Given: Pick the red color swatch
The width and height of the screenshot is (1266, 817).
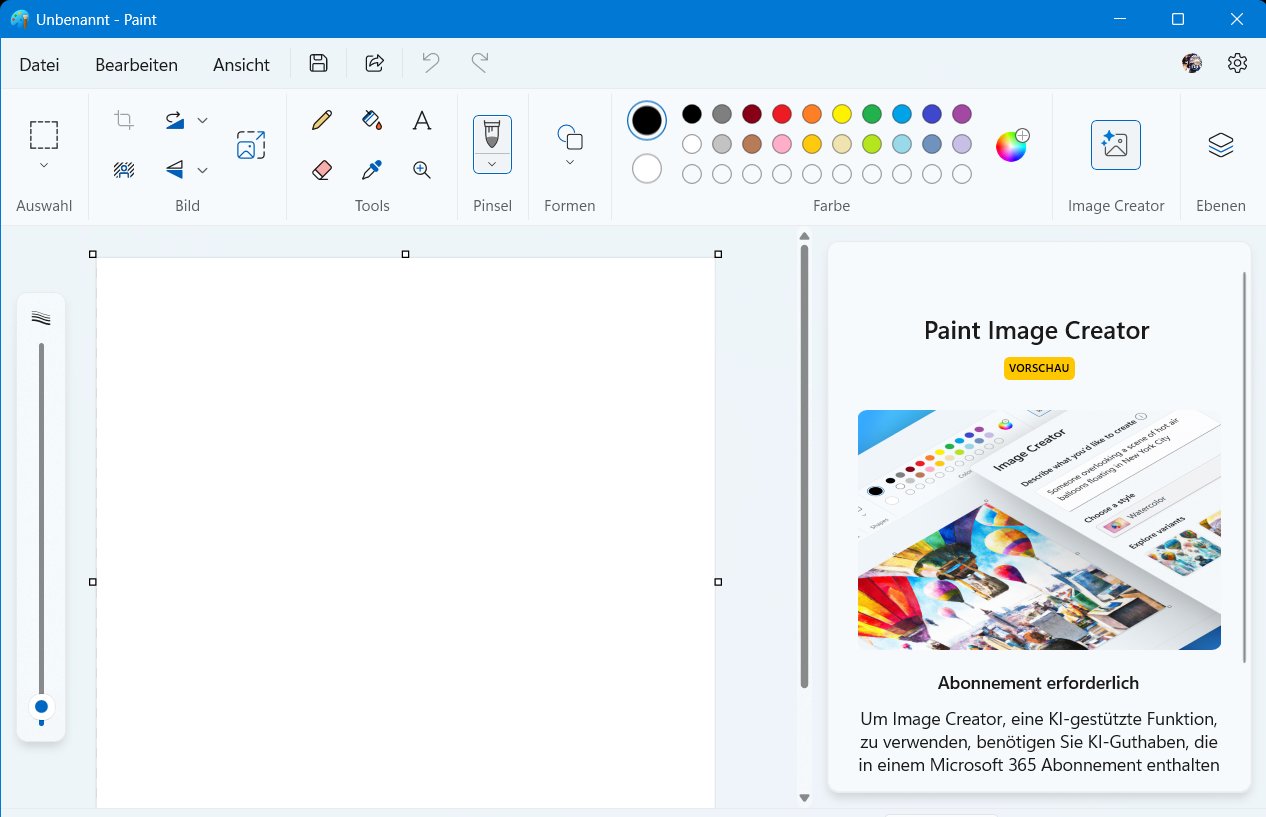Looking at the screenshot, I should tap(782, 114).
